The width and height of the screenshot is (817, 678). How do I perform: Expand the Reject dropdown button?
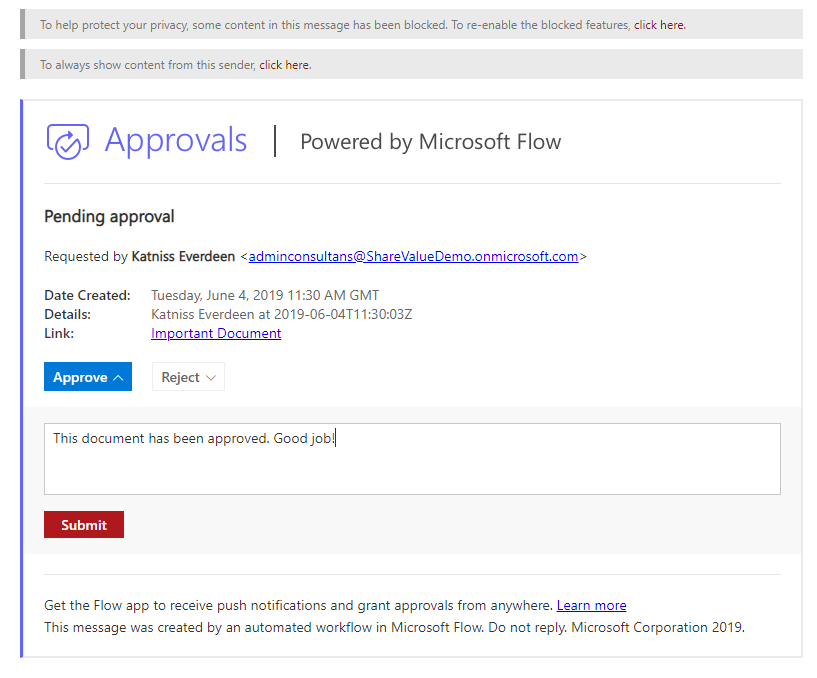(188, 376)
